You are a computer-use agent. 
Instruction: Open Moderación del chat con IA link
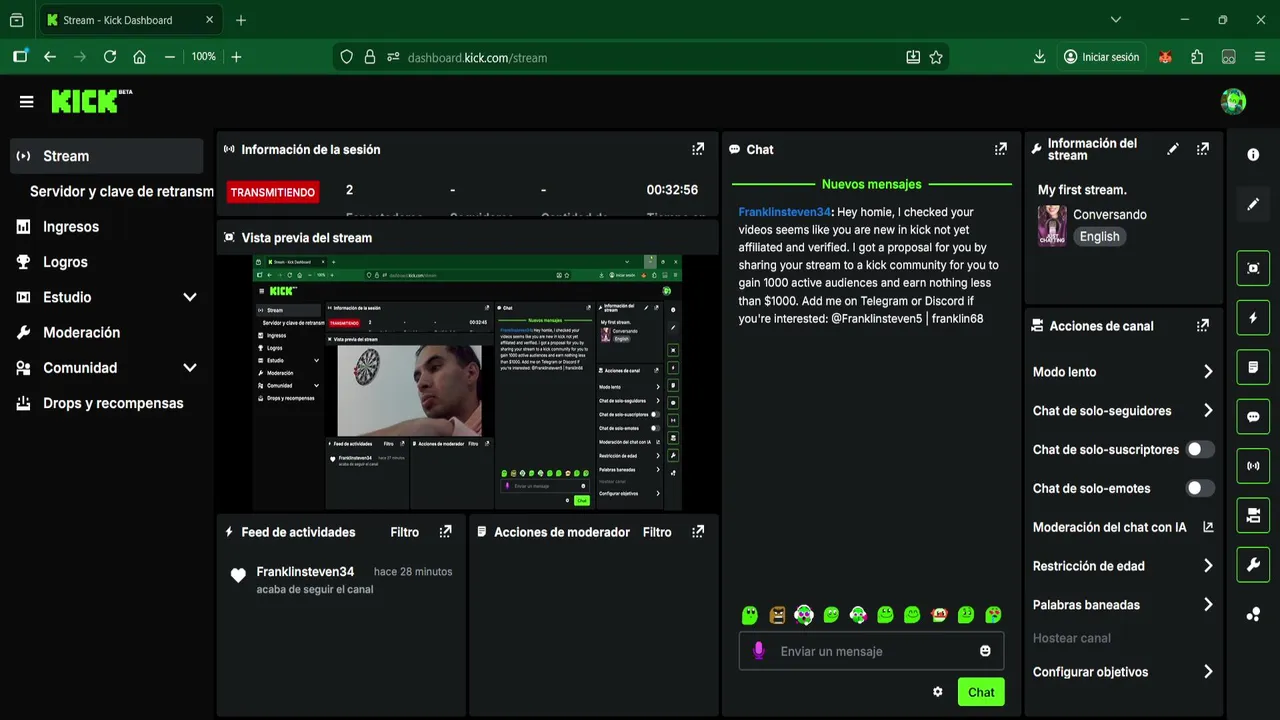click(1123, 527)
